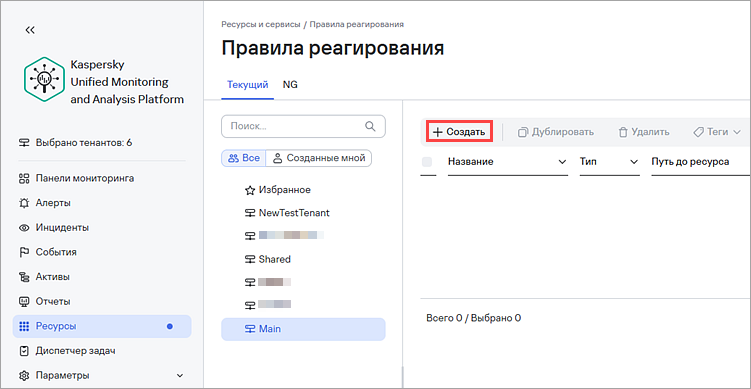Image resolution: width=751 pixels, height=389 pixels.
Task: Select Ресурсы in the sidebar
Action: coord(102,327)
